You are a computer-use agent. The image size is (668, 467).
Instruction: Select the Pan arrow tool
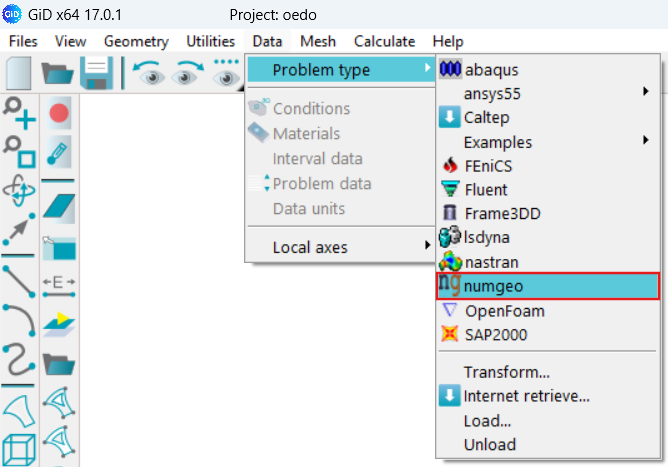(x=19, y=230)
